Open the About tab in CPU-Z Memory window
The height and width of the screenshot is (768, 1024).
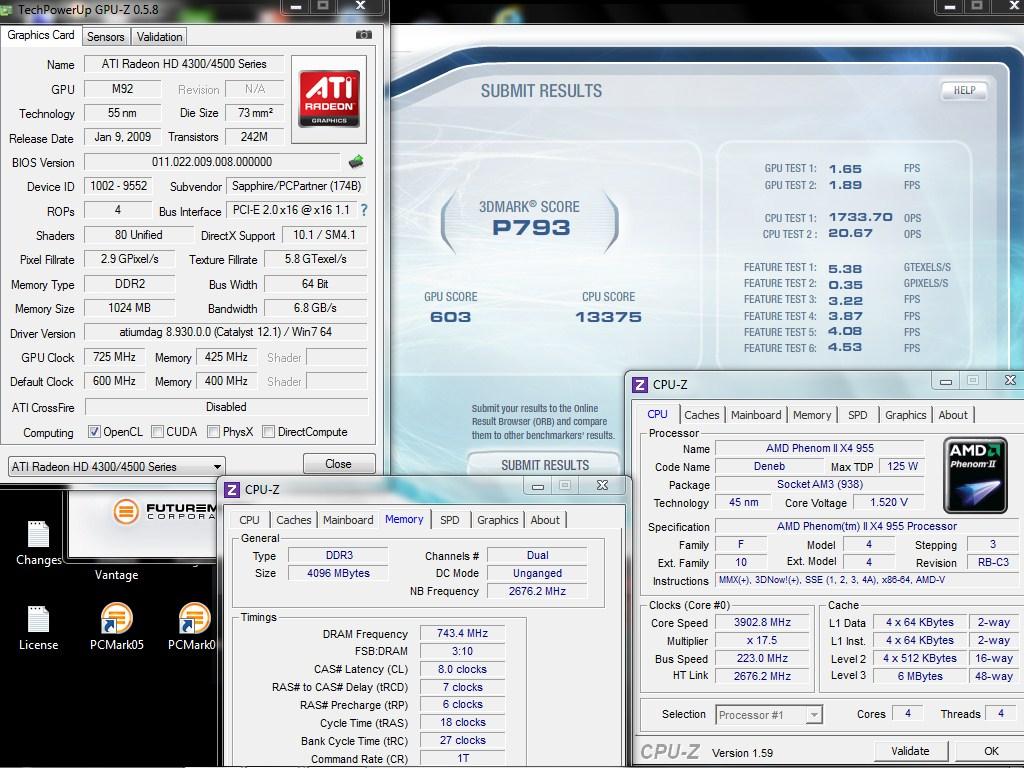point(545,520)
